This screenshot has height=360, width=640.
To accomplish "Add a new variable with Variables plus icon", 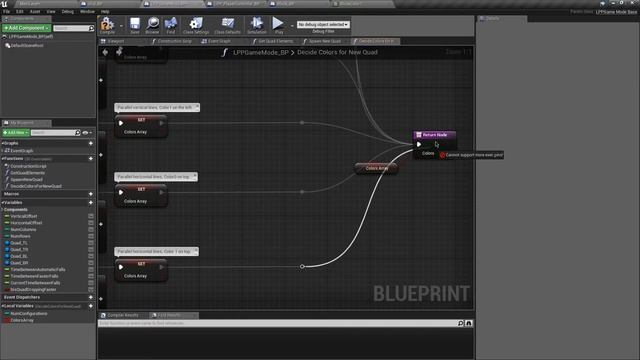I will pos(91,202).
